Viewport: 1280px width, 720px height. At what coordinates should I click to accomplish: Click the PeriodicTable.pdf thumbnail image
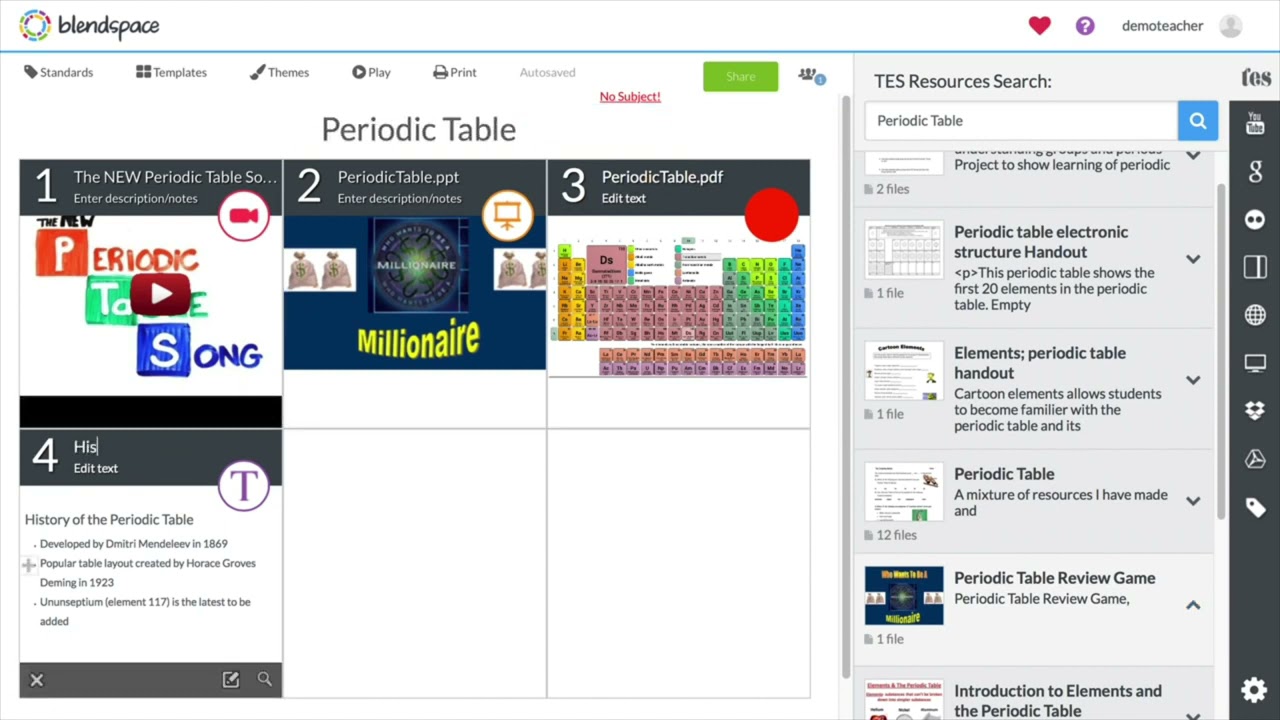[x=679, y=305]
